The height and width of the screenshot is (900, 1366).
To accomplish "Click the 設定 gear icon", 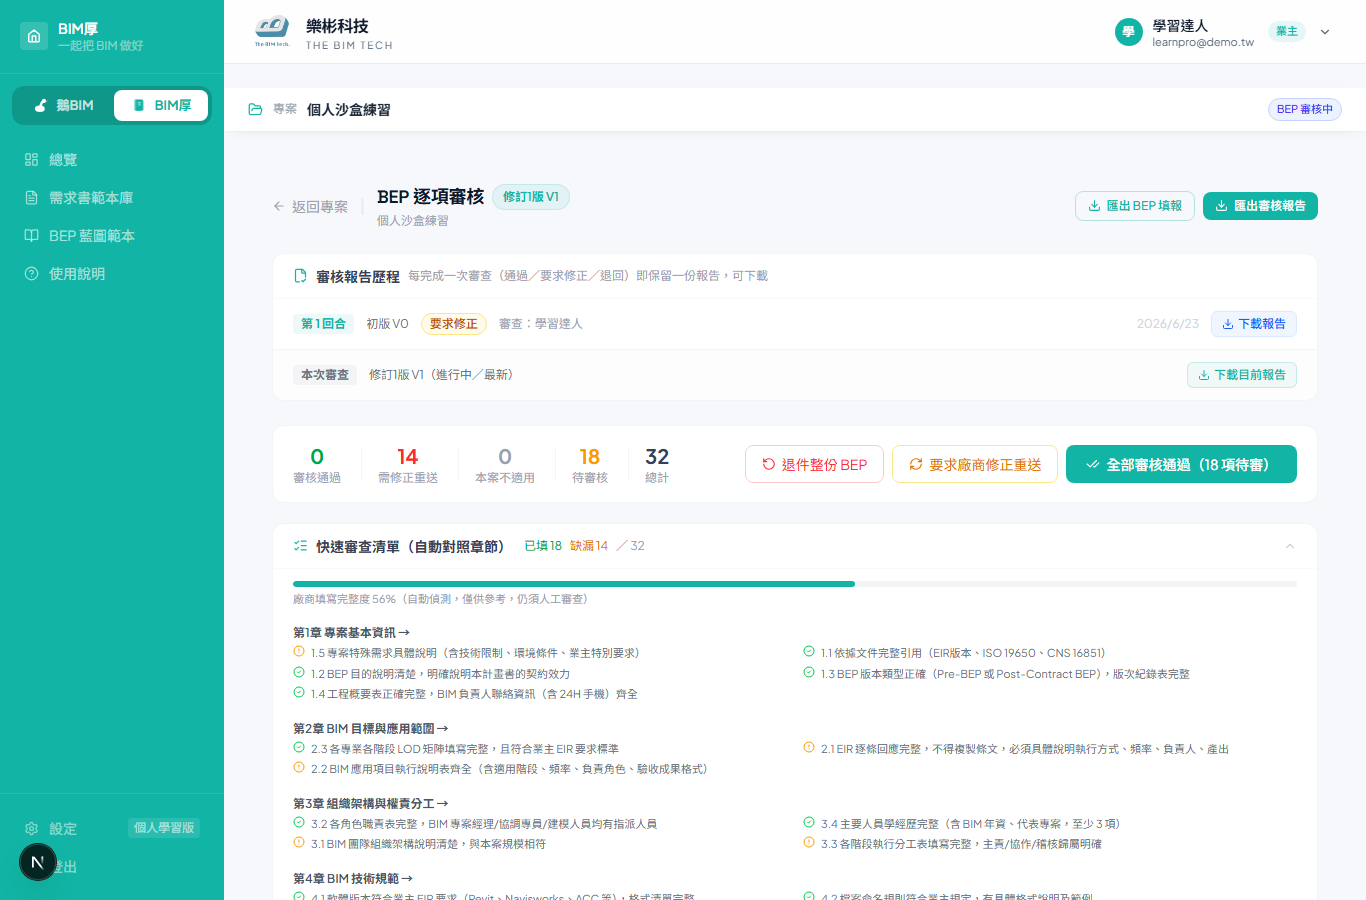I will coord(31,829).
